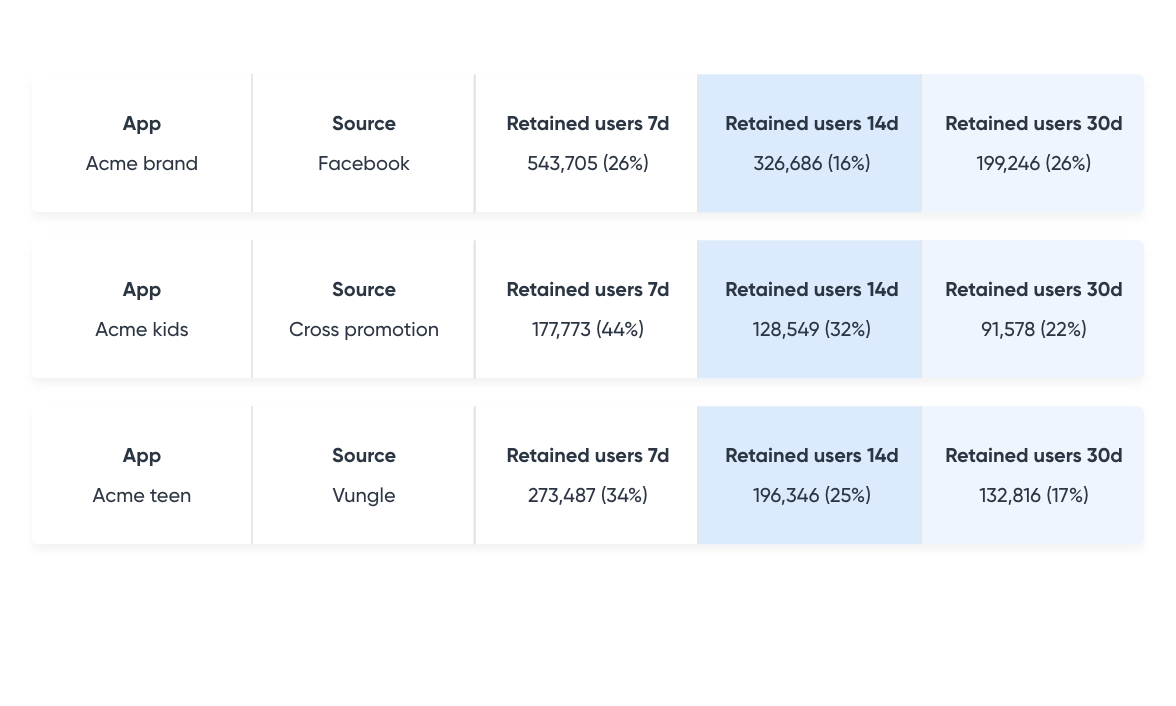1176x706 pixels.
Task: Select the 543,705 (26%) retained value
Action: coord(588,164)
